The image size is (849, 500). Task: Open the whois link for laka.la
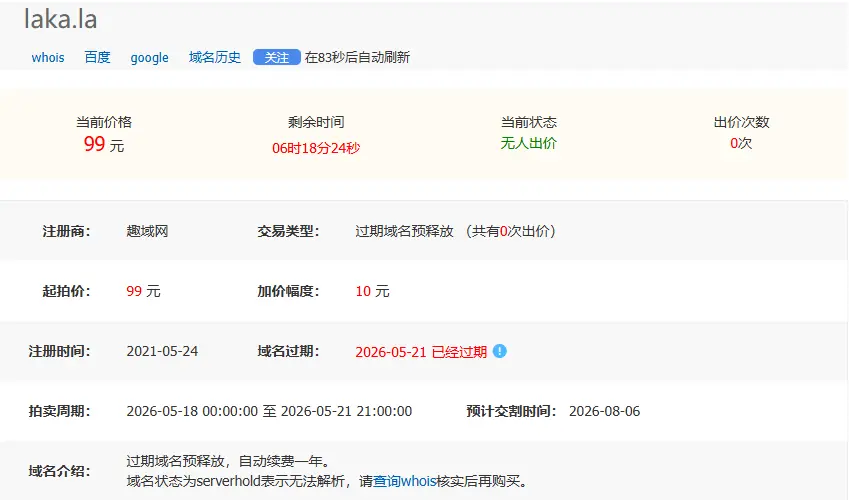tap(48, 57)
